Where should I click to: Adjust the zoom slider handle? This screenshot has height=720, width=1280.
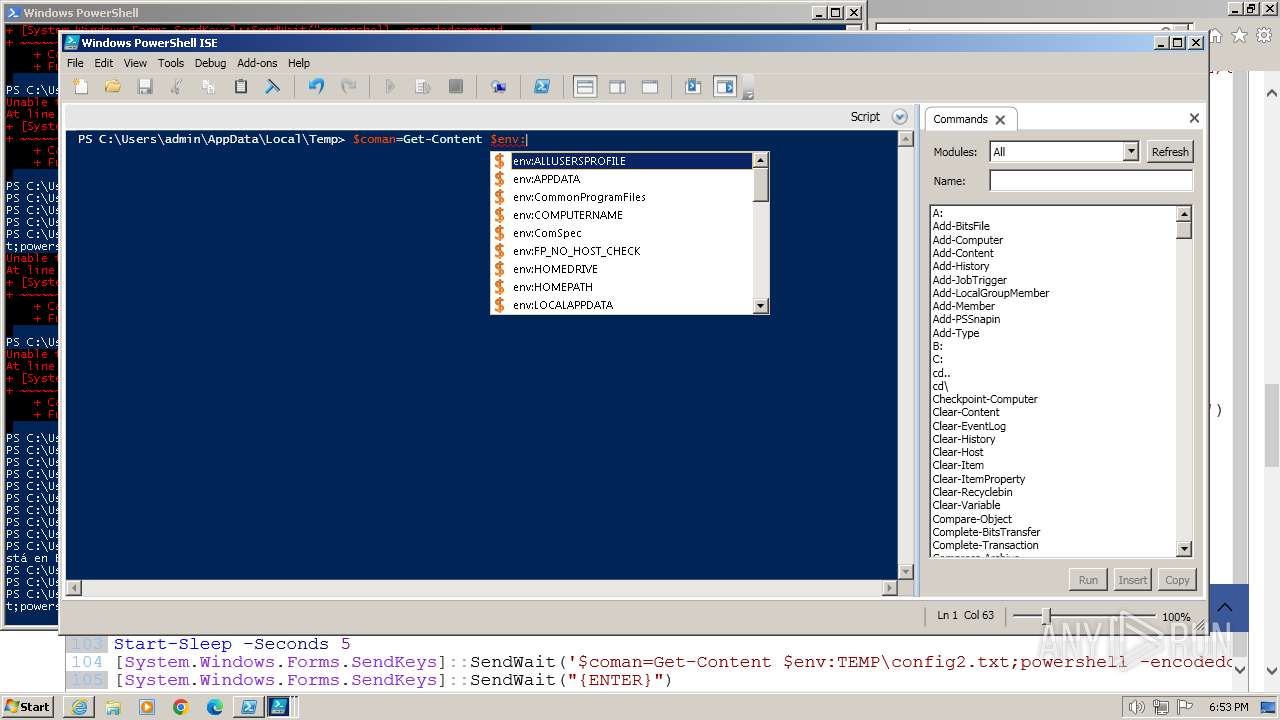pos(1047,616)
